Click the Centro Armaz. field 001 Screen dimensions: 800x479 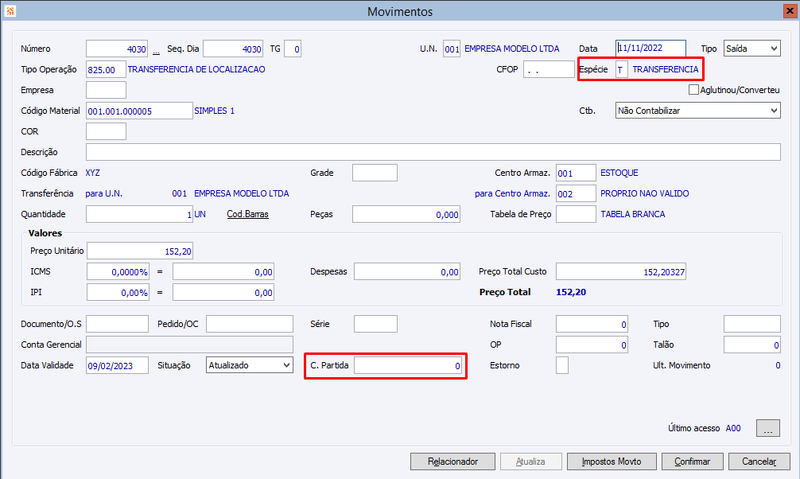click(x=576, y=173)
